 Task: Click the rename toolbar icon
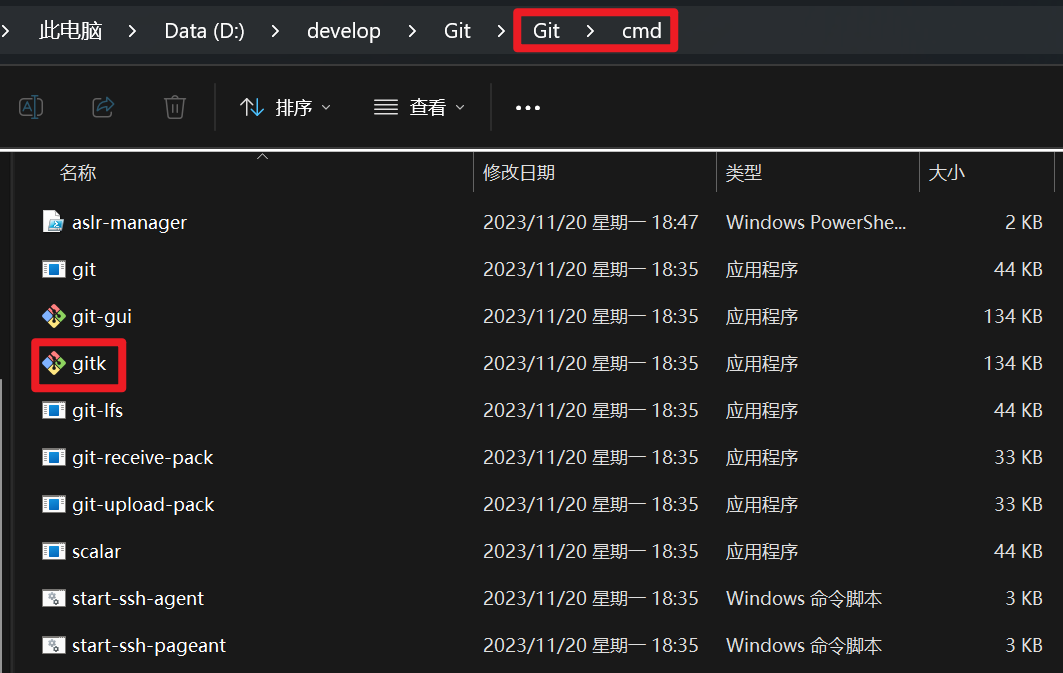click(x=31, y=107)
